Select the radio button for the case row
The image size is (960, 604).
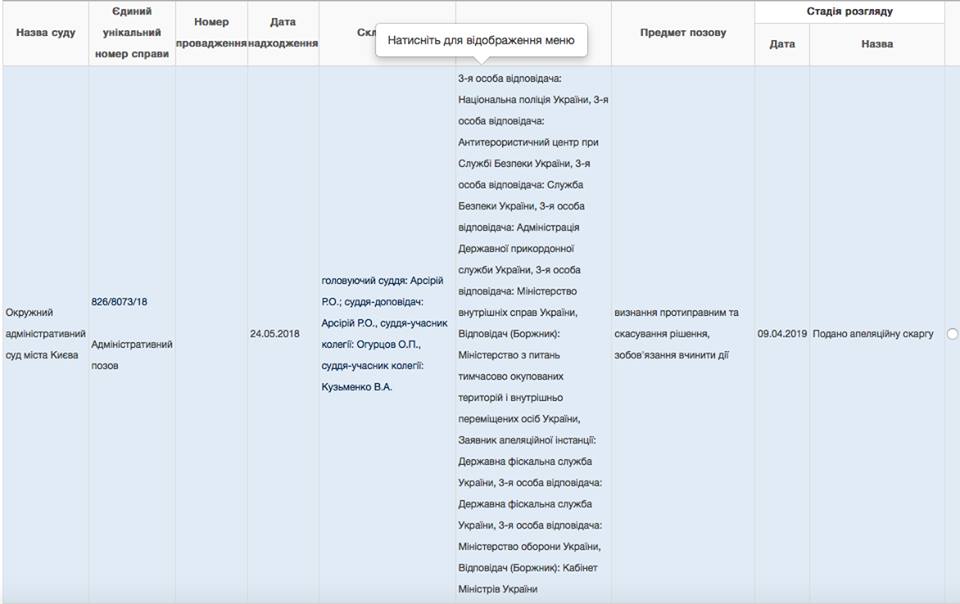tap(951, 334)
